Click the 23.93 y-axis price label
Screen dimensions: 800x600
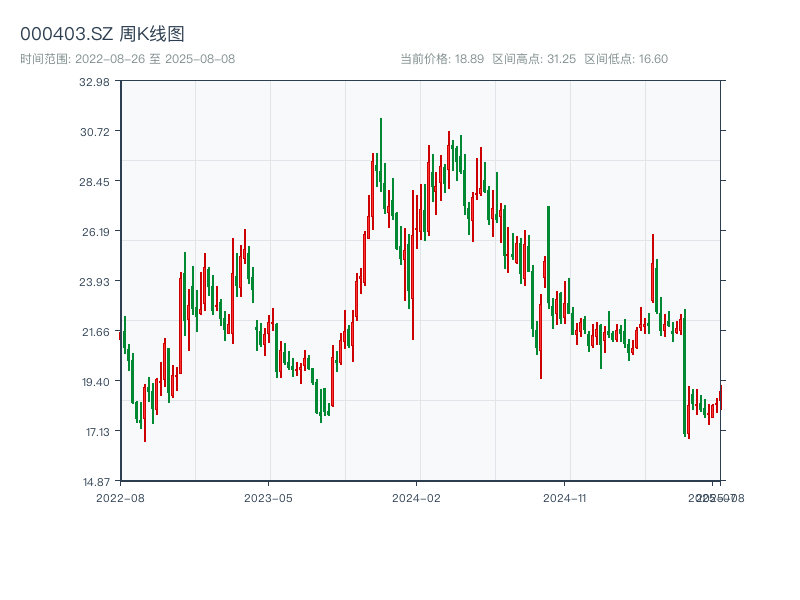pyautogui.click(x=94, y=282)
